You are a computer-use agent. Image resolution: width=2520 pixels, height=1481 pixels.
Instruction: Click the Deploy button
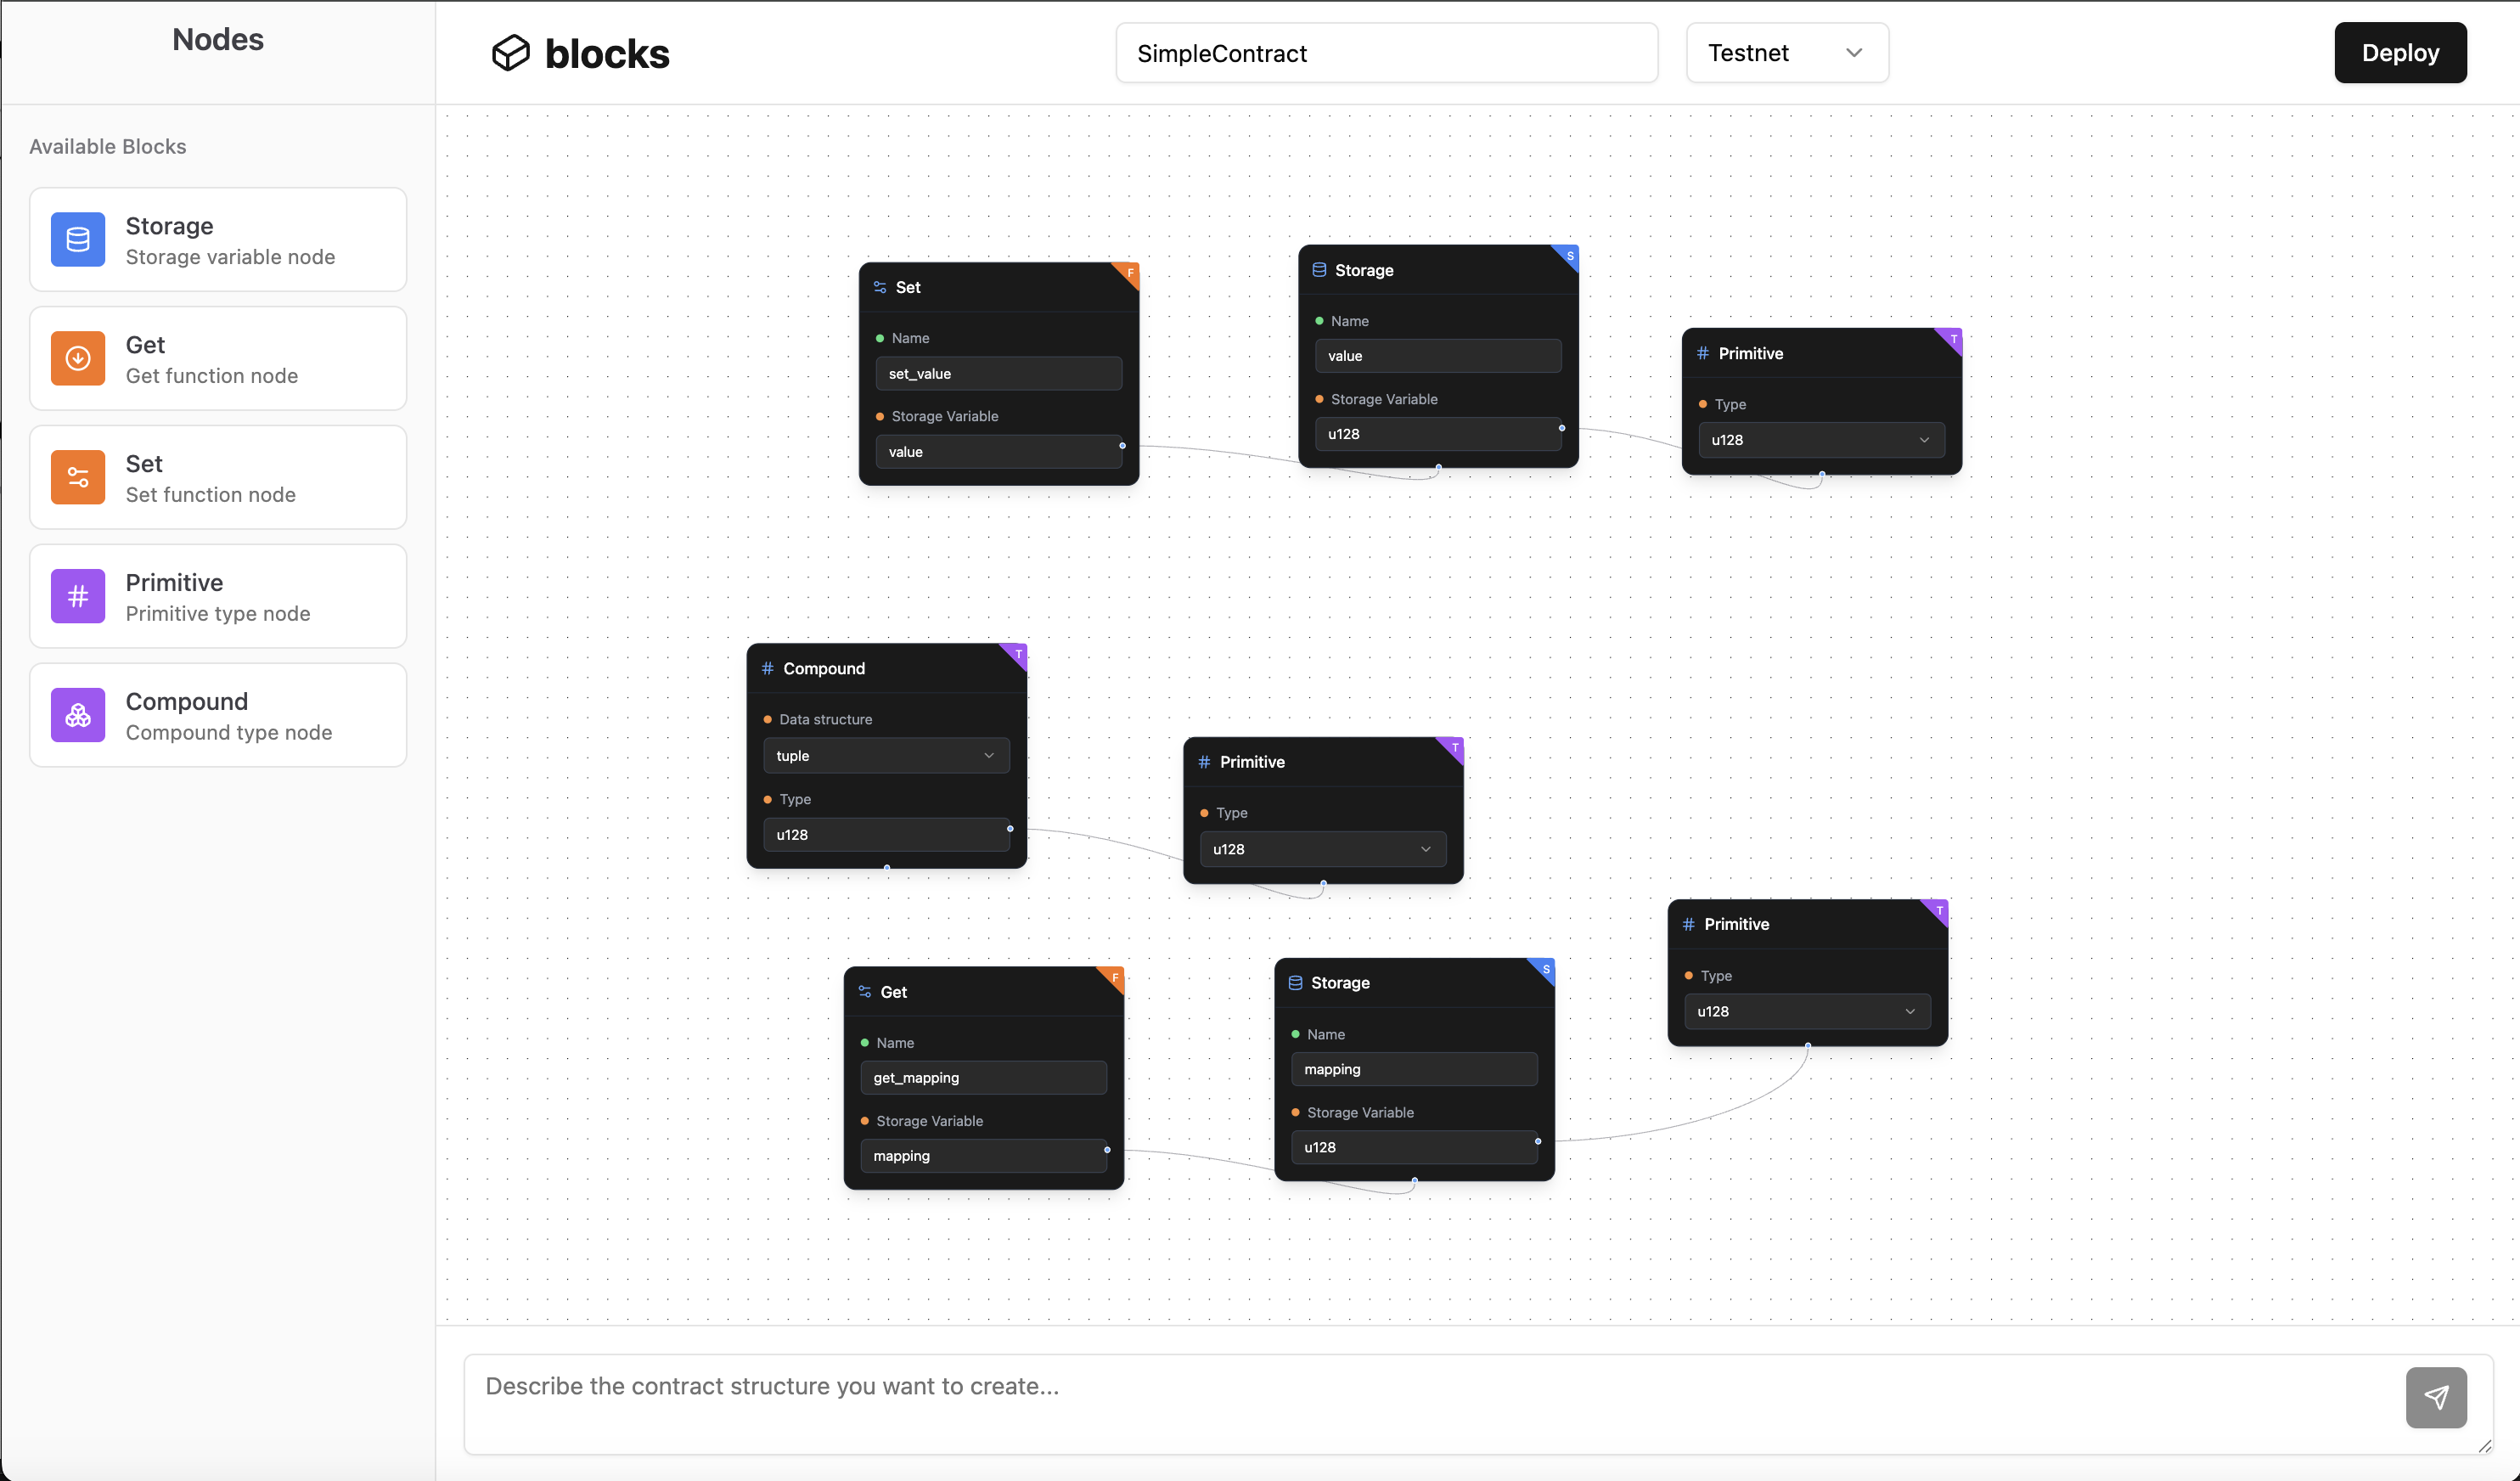2400,53
